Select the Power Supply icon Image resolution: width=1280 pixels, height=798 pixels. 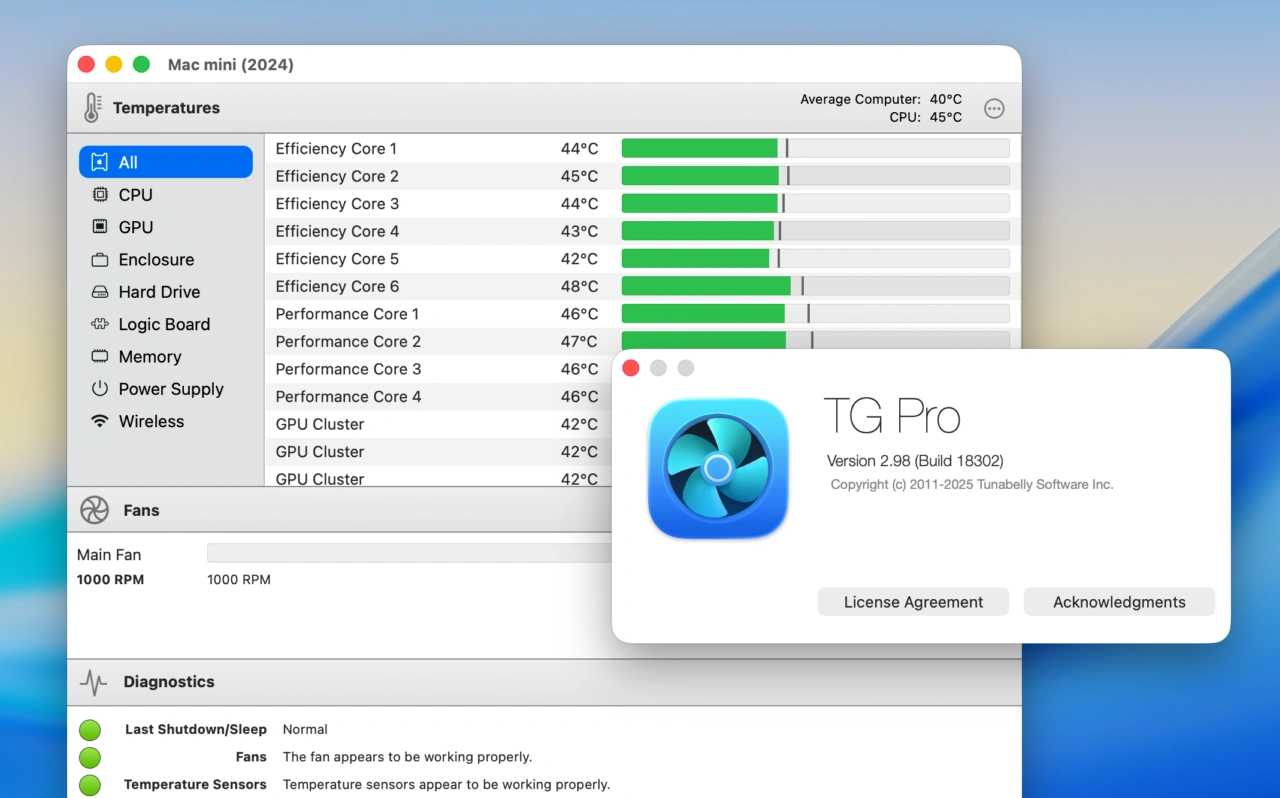click(x=98, y=389)
